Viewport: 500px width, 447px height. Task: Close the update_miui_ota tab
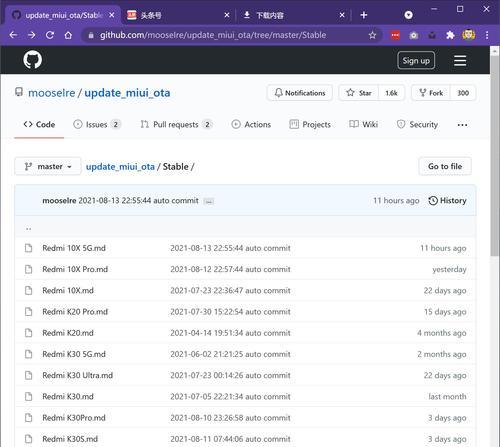click(x=112, y=15)
